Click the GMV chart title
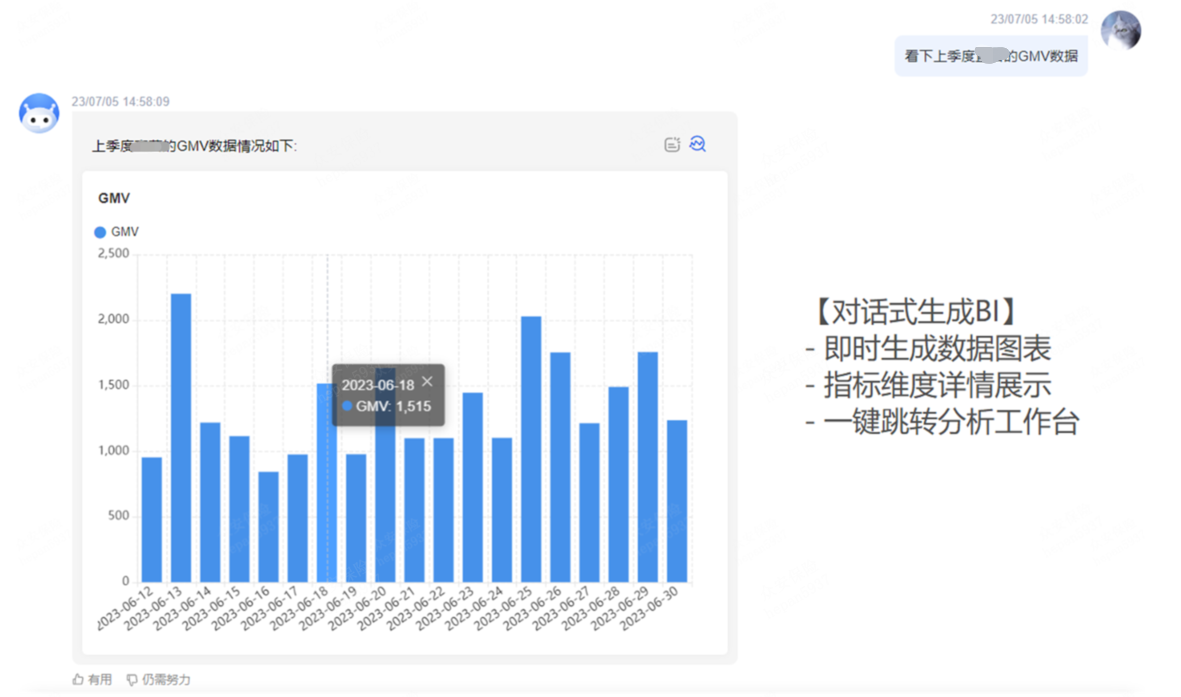 click(114, 198)
